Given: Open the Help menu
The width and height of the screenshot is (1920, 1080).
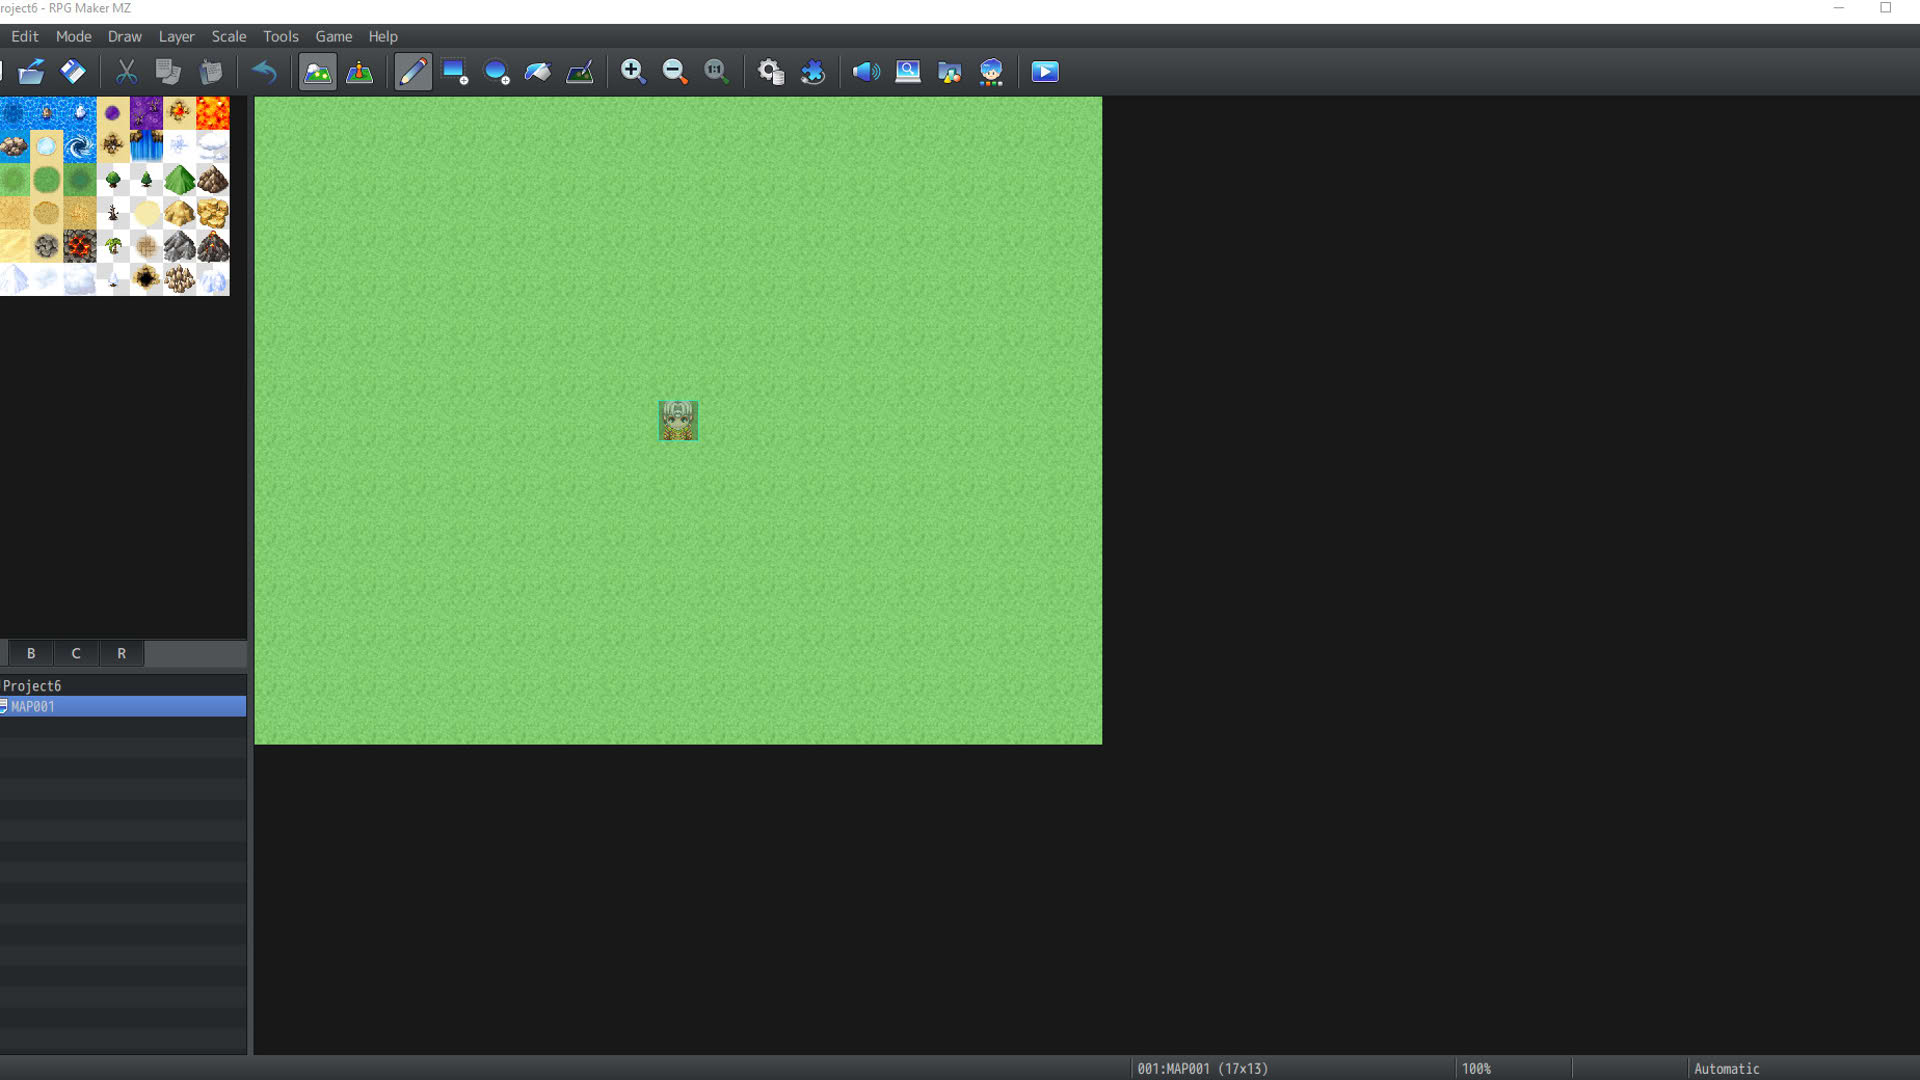Looking at the screenshot, I should pyautogui.click(x=383, y=36).
